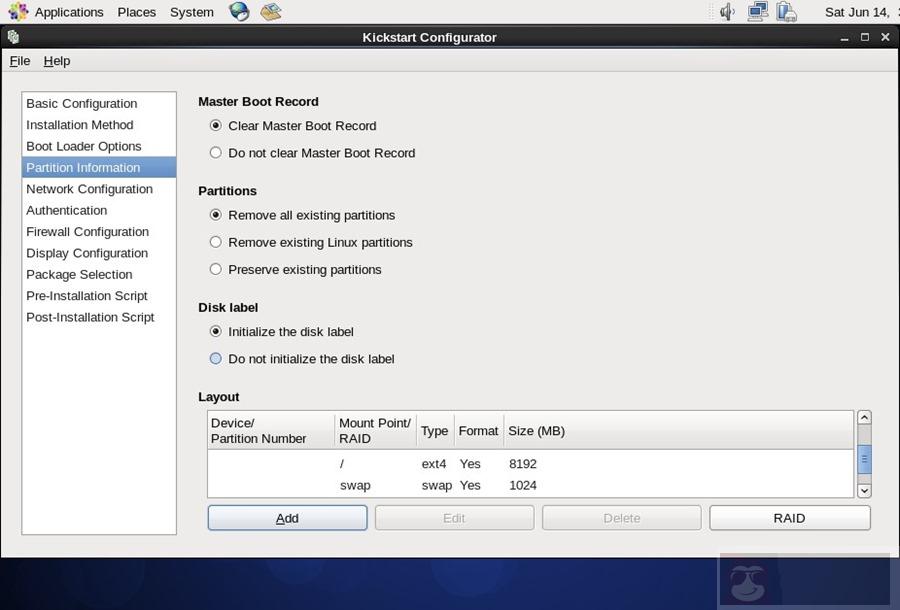Click the removable media icon in the tray

787,12
